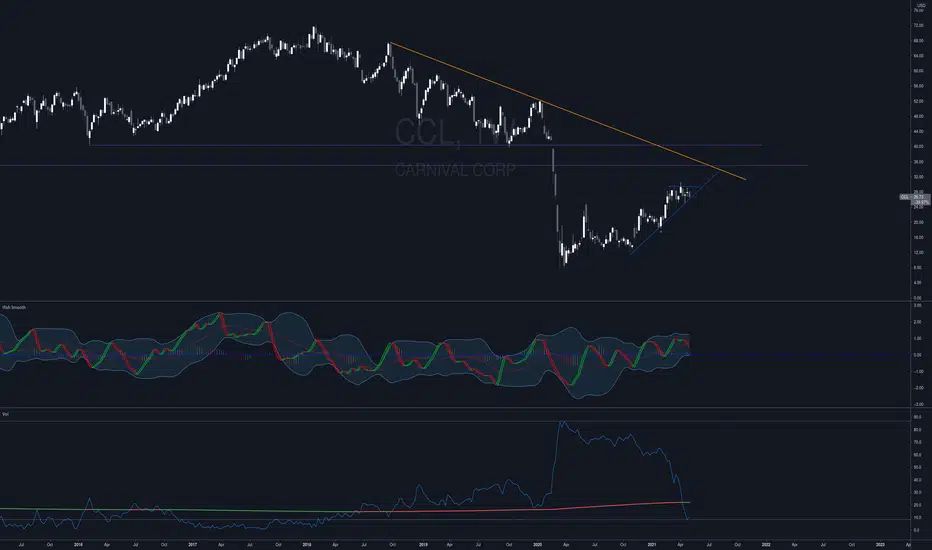Click the 16.00 price axis label

click(x=918, y=237)
